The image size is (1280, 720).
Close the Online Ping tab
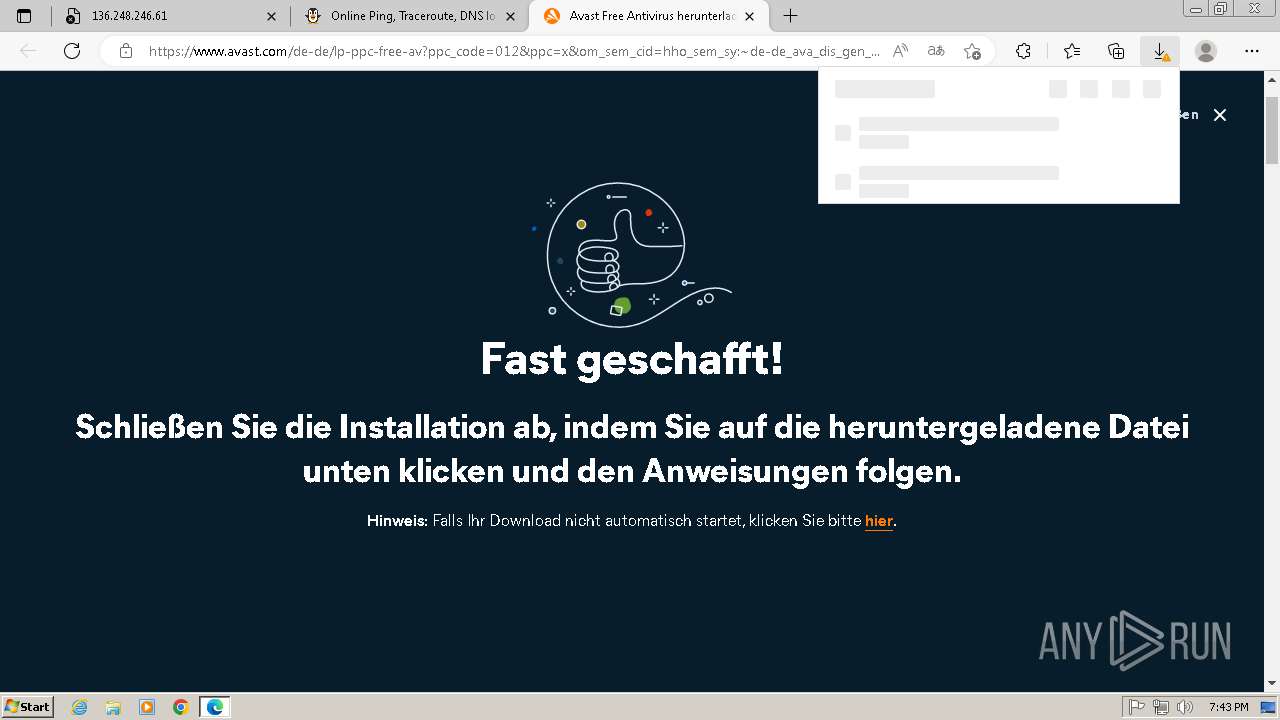click(x=511, y=16)
